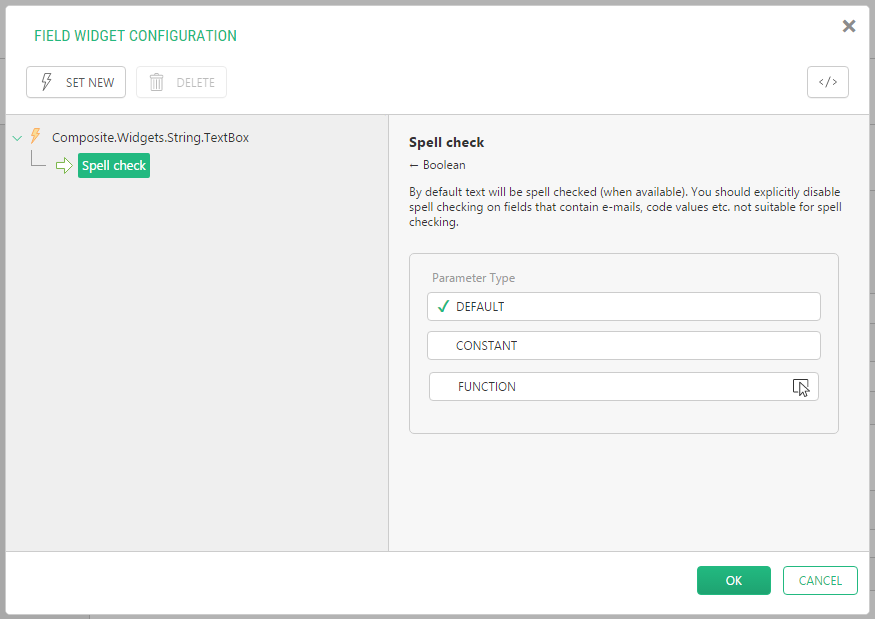Select the Composite.Widgets.String.TextBox tree item
Image resolution: width=875 pixels, height=619 pixels.
tap(150, 138)
